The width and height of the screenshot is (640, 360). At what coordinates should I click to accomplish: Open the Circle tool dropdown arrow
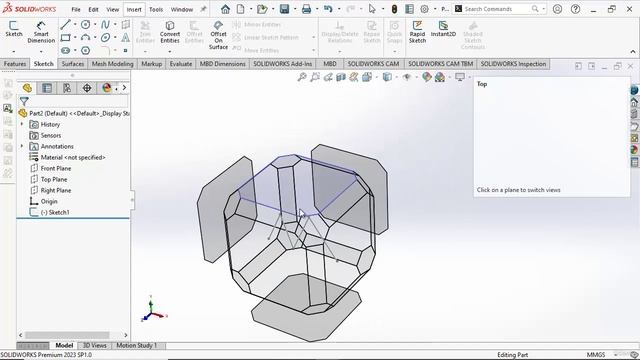(x=95, y=25)
